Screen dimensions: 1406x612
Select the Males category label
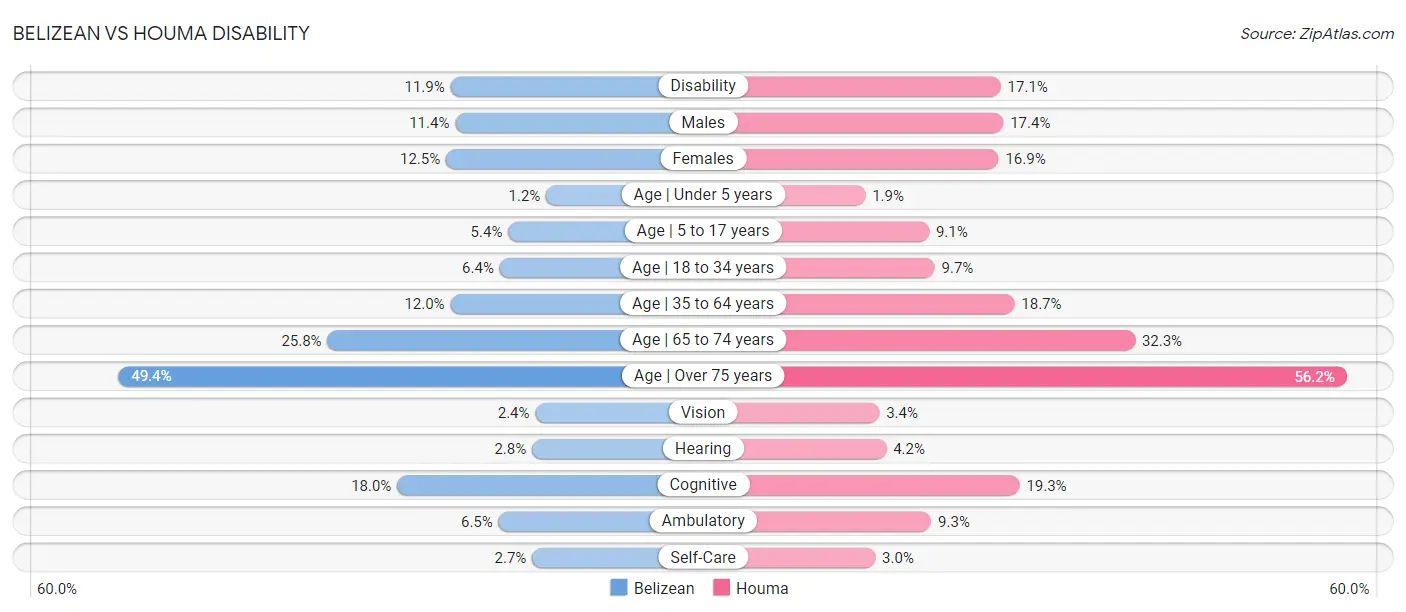[x=703, y=122]
